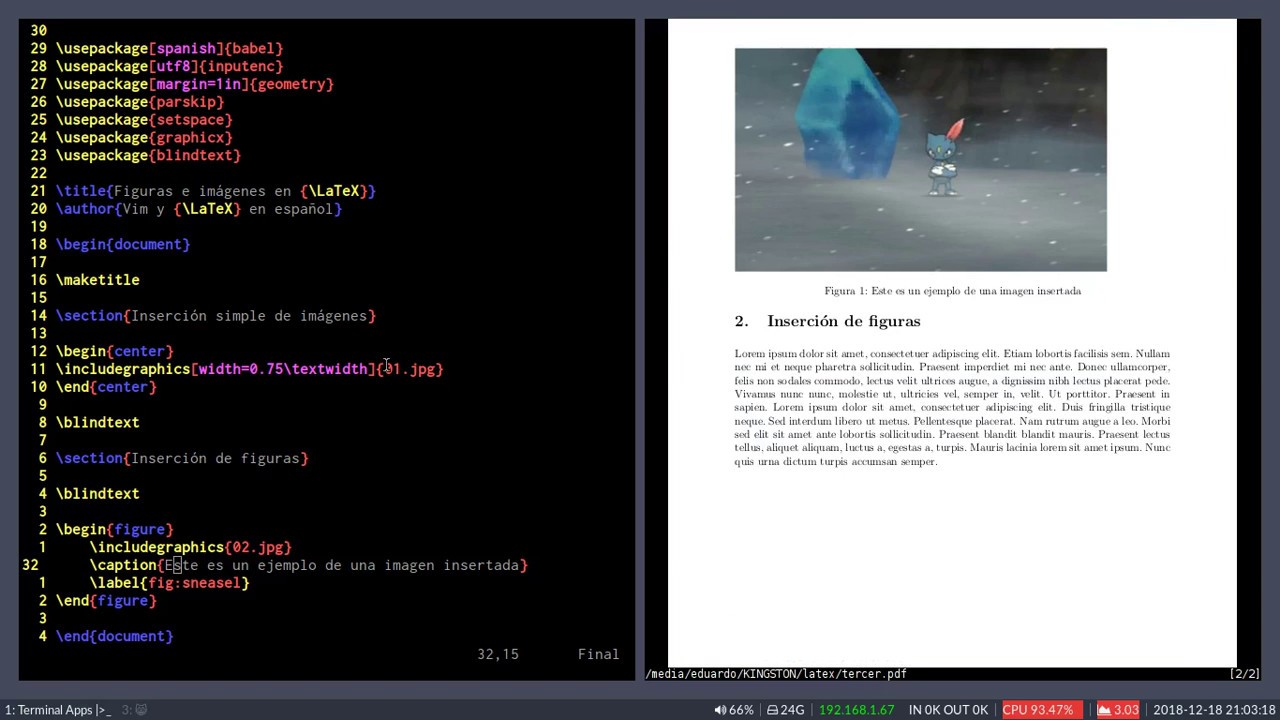
Task: Click the \section{Inserción de figuras} line
Action: coord(182,458)
